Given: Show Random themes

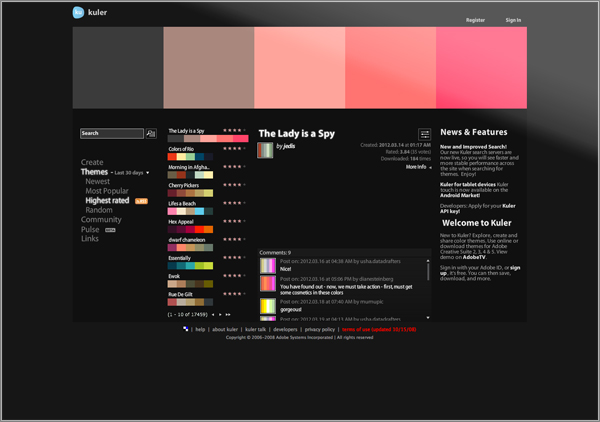Looking at the screenshot, I should click(99, 210).
